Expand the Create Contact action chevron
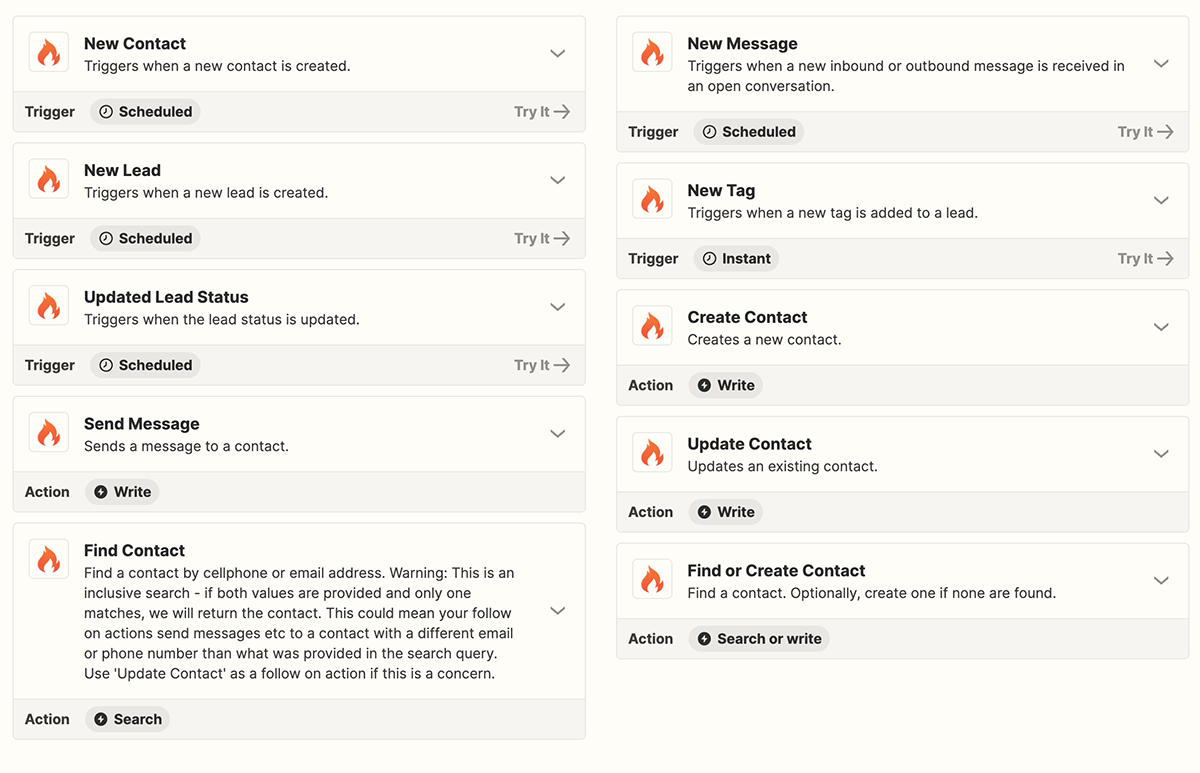 point(1161,327)
